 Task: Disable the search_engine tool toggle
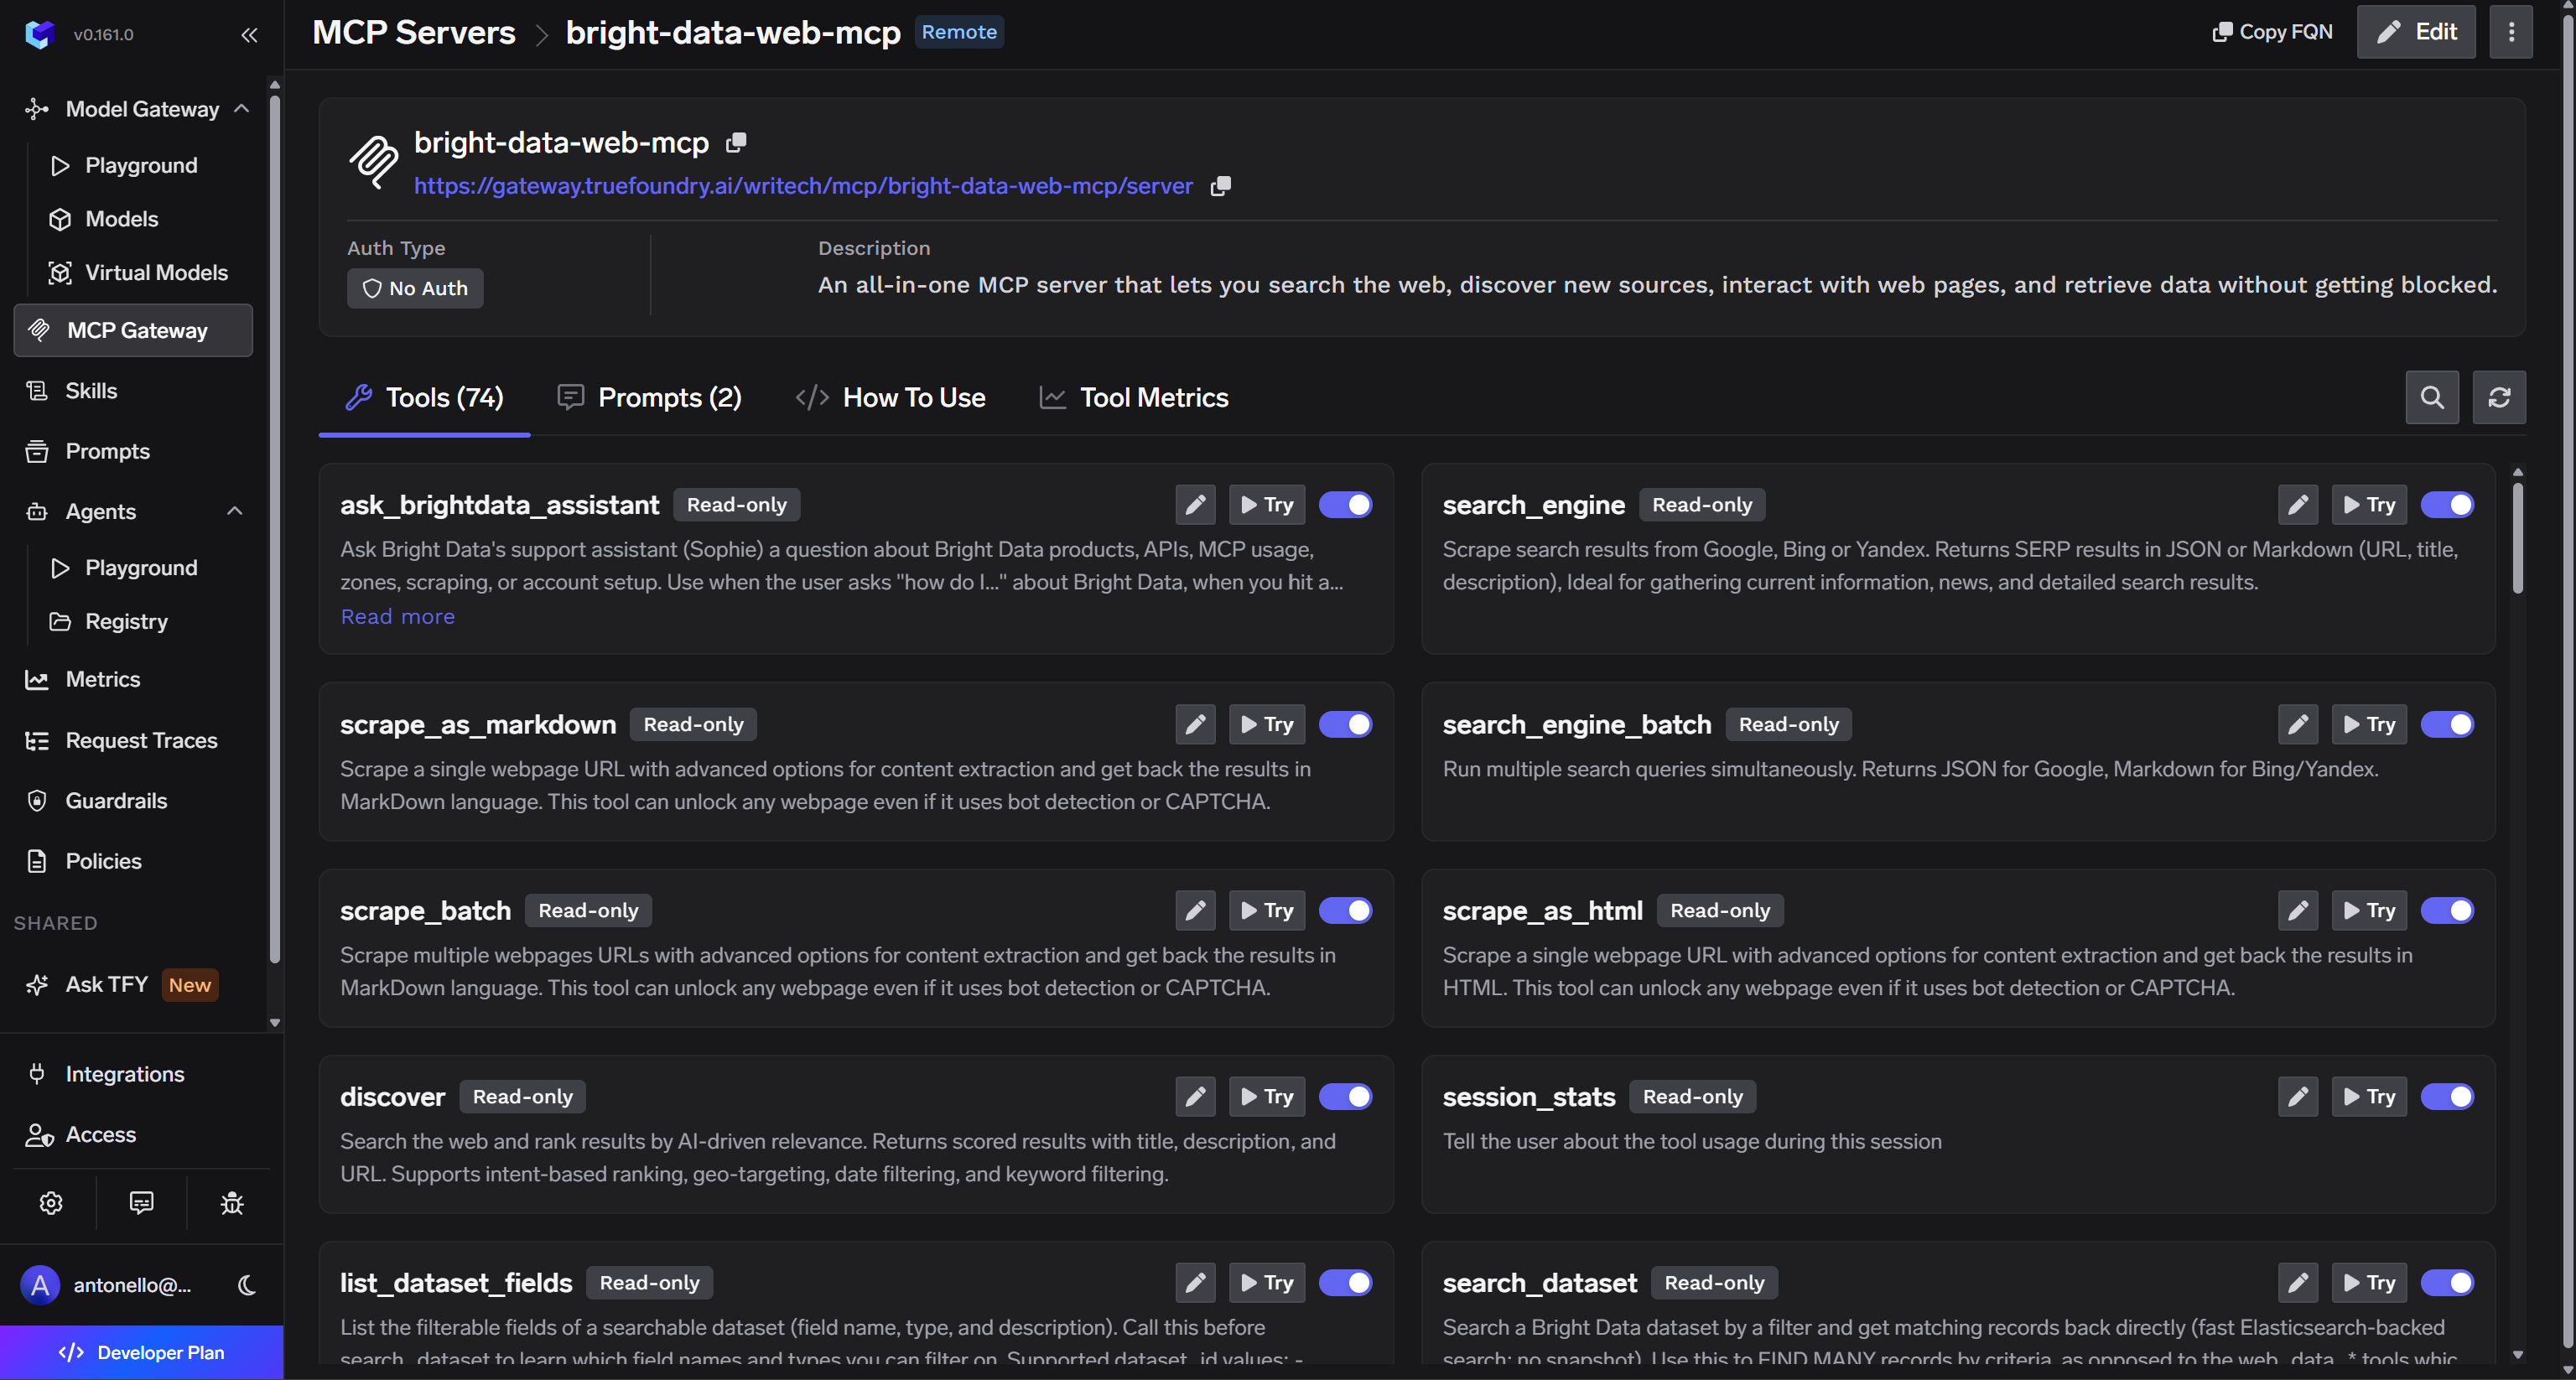(2447, 505)
